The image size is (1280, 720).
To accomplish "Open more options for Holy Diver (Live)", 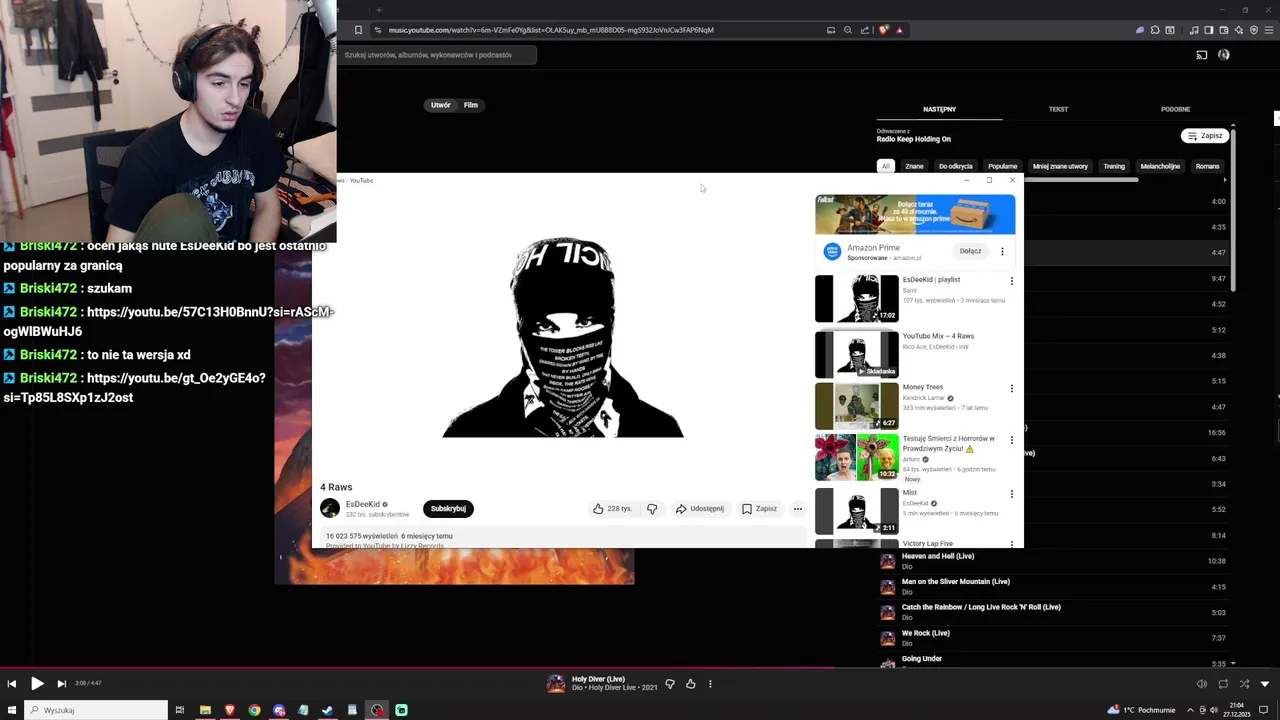I will 710,684.
